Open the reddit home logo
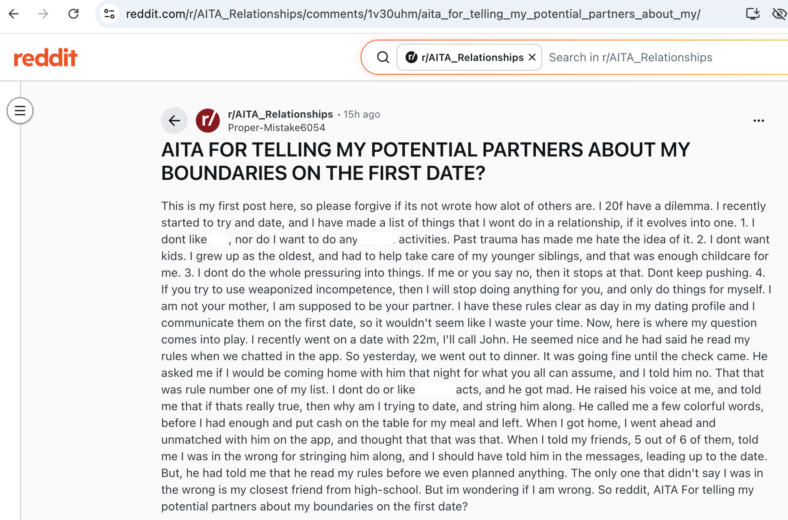The image size is (788, 520). 45,58
